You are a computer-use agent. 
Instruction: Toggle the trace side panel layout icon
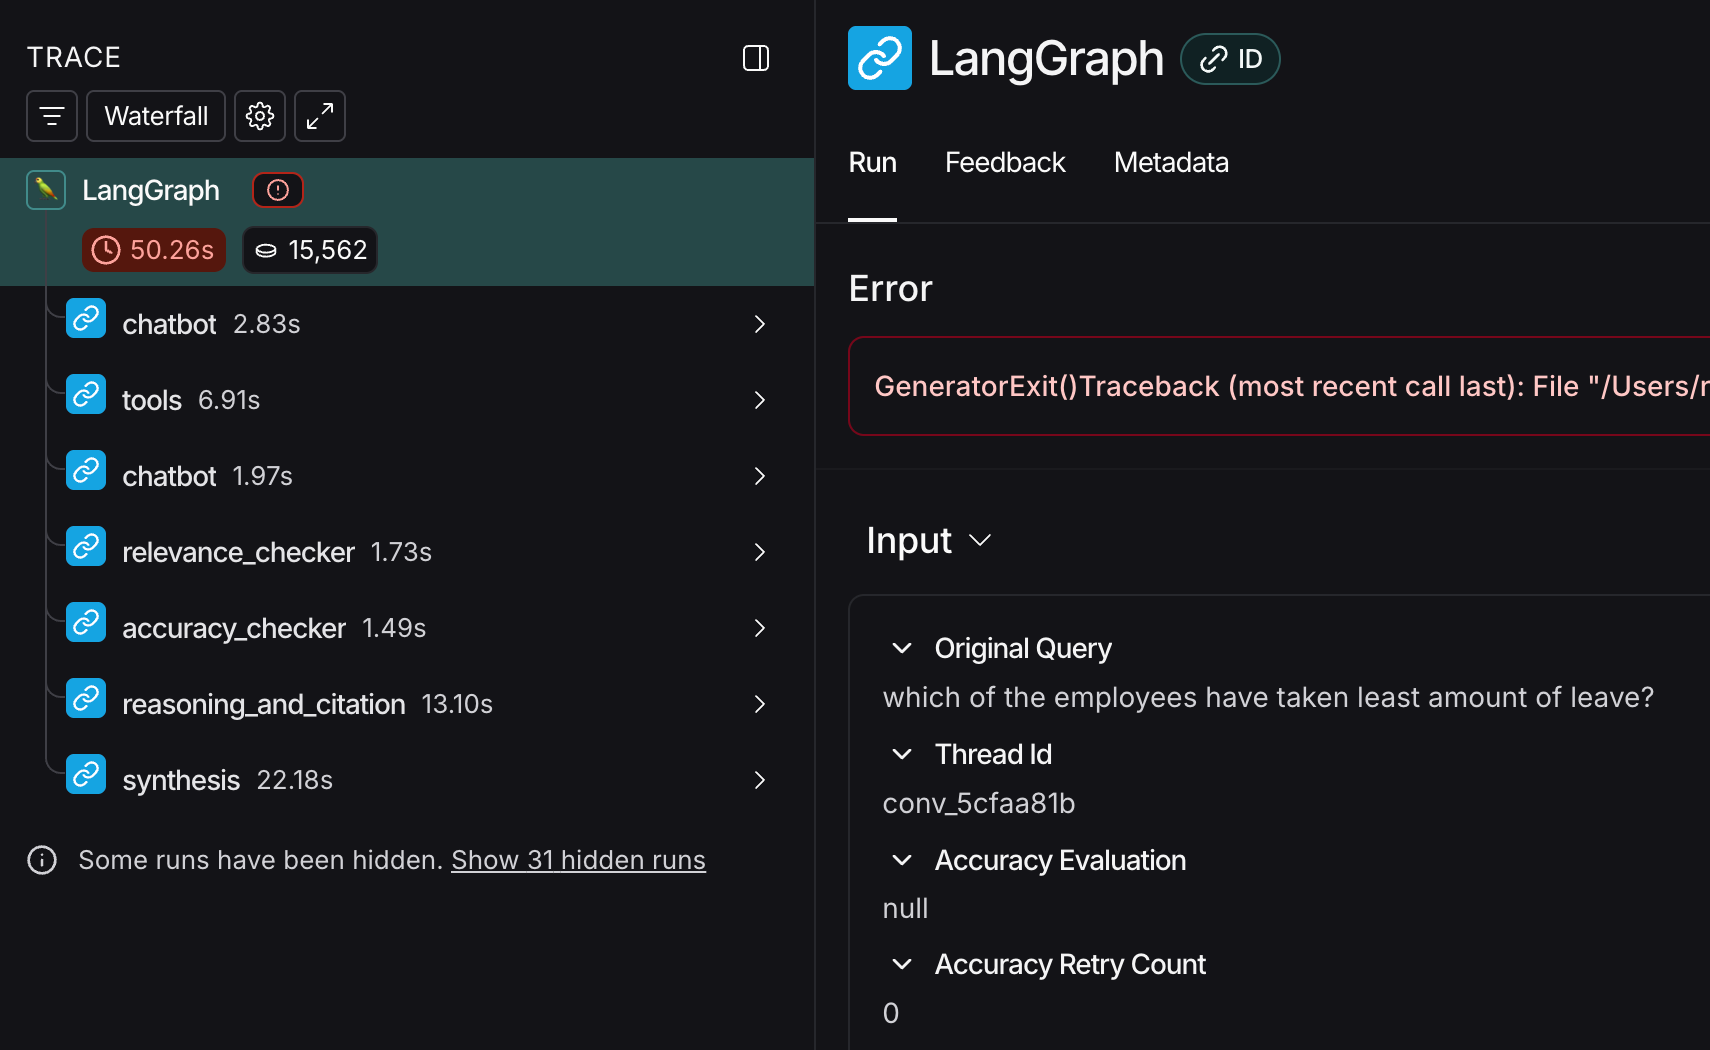(756, 58)
